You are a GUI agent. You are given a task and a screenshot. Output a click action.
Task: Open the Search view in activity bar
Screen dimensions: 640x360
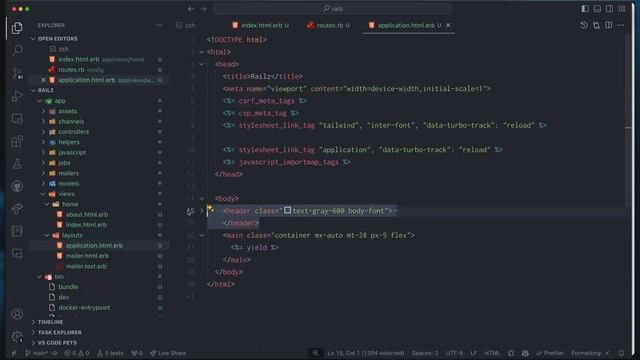[x=17, y=50]
